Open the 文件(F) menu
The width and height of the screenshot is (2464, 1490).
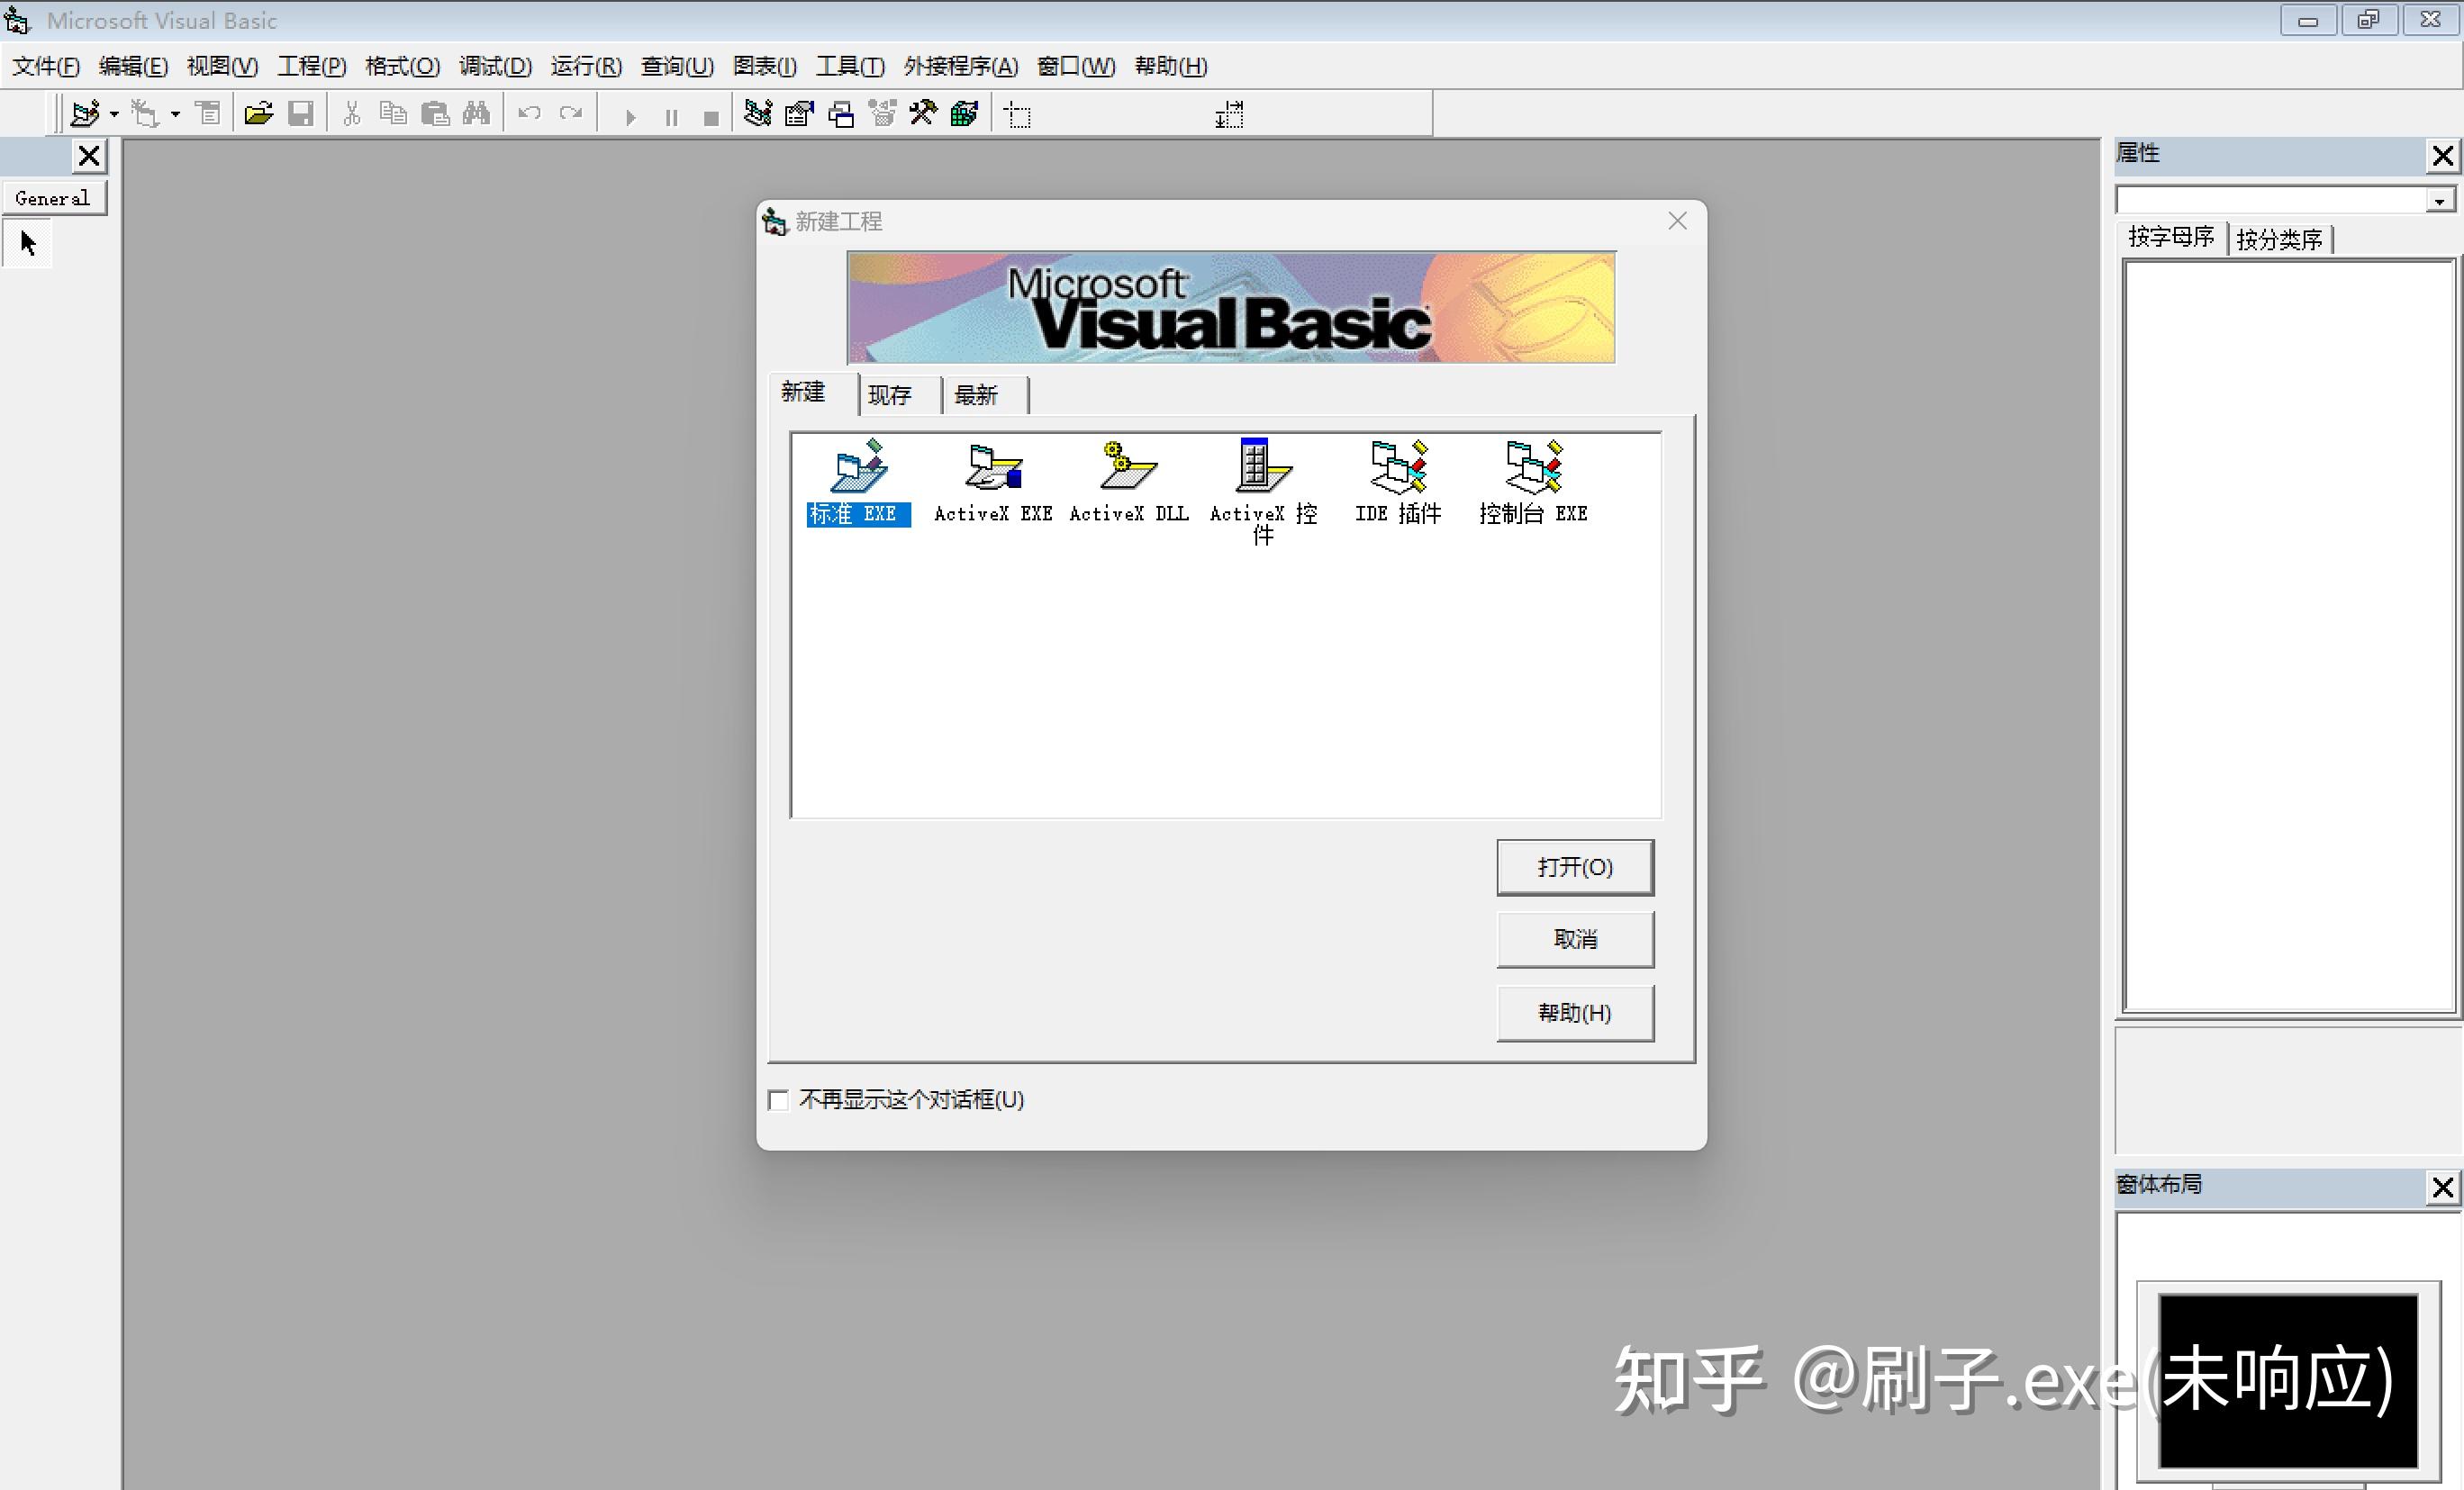pyautogui.click(x=46, y=66)
